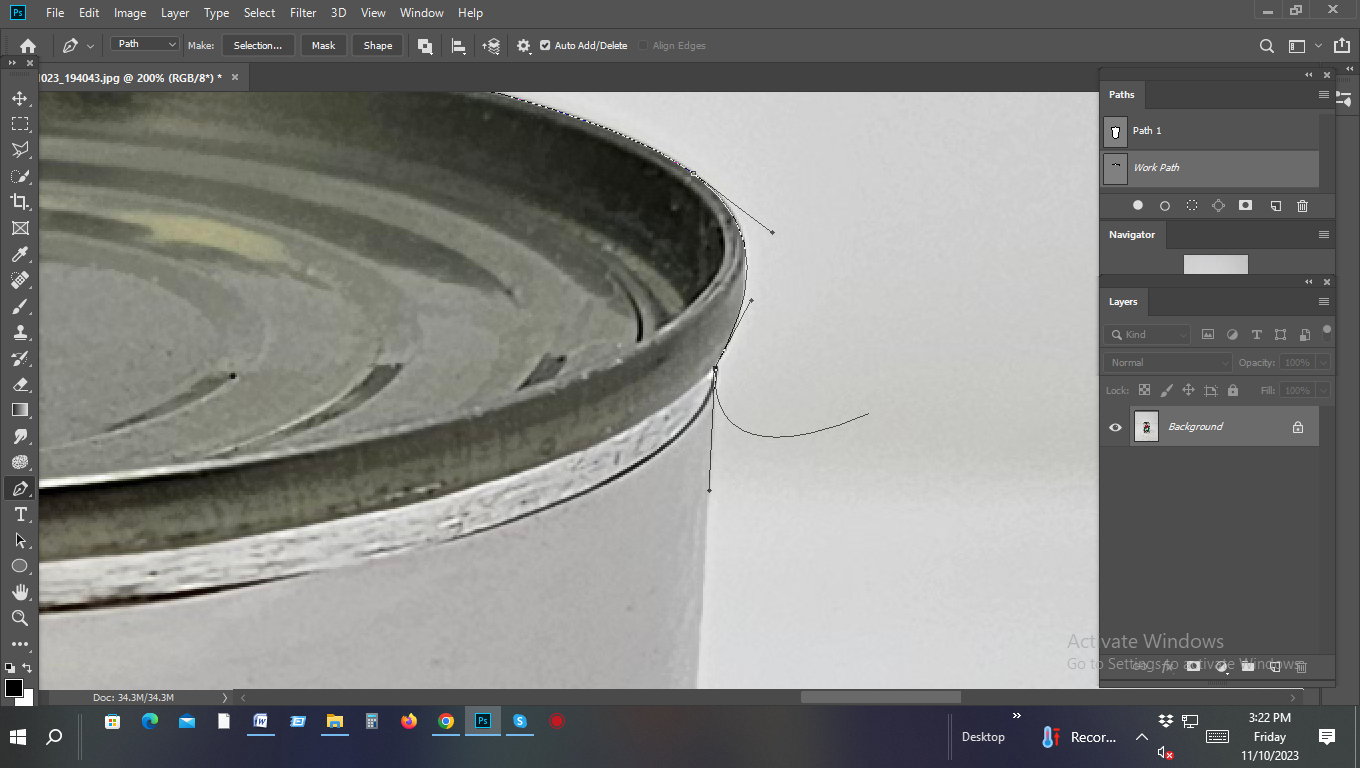
Task: Open Pen tool preset picker arrow
Action: (x=91, y=45)
